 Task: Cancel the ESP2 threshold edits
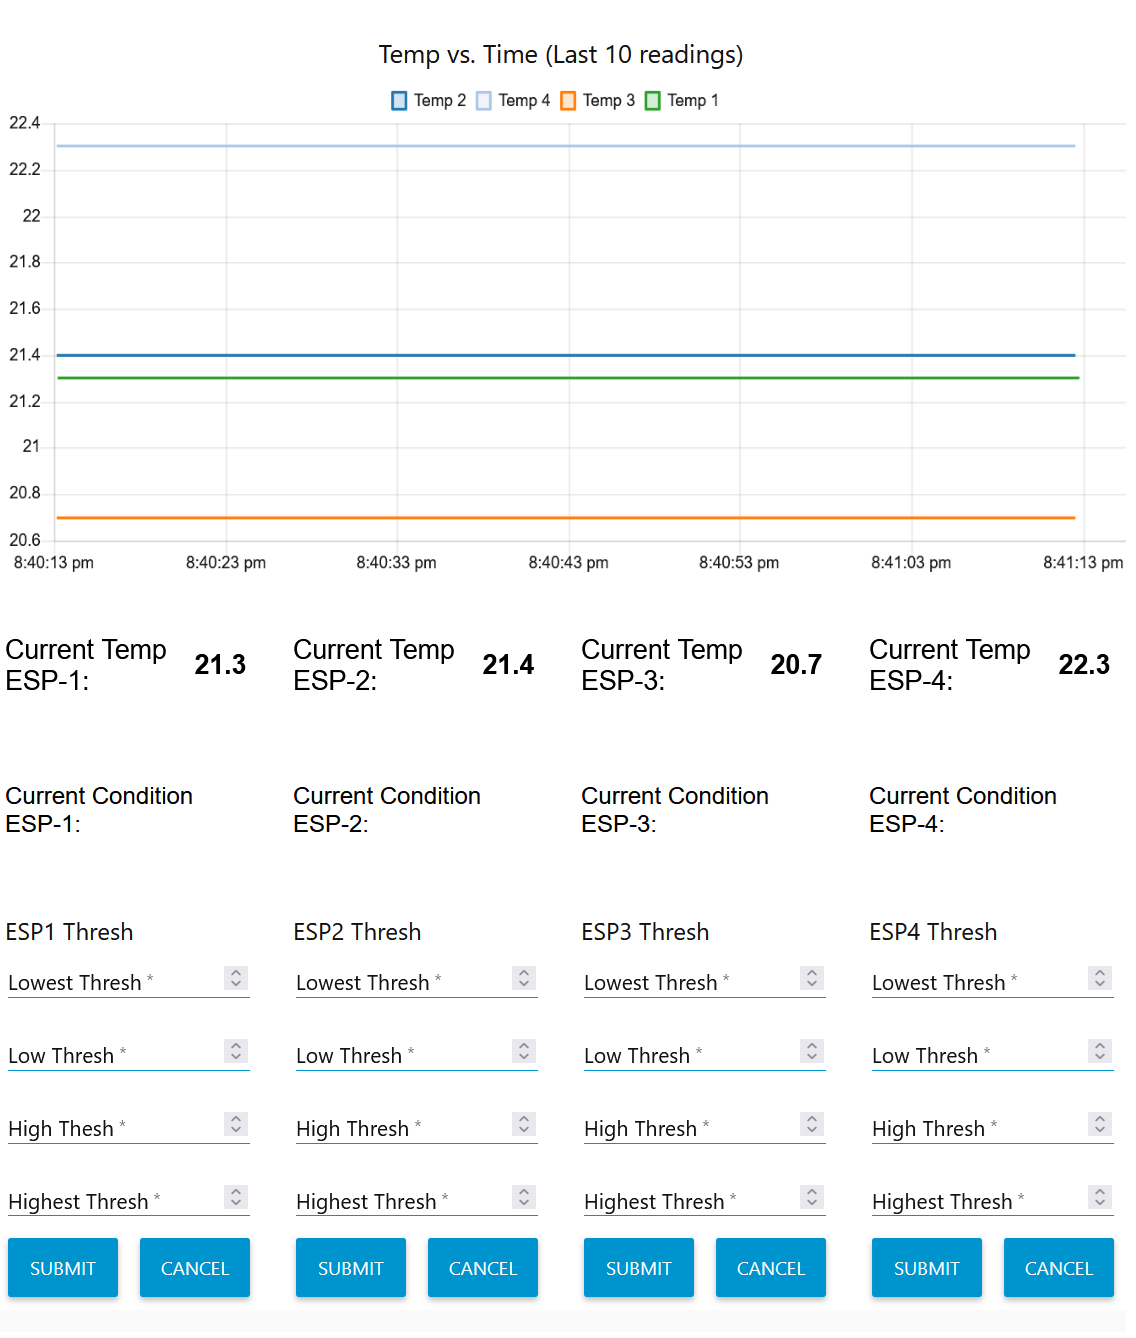coord(482,1267)
